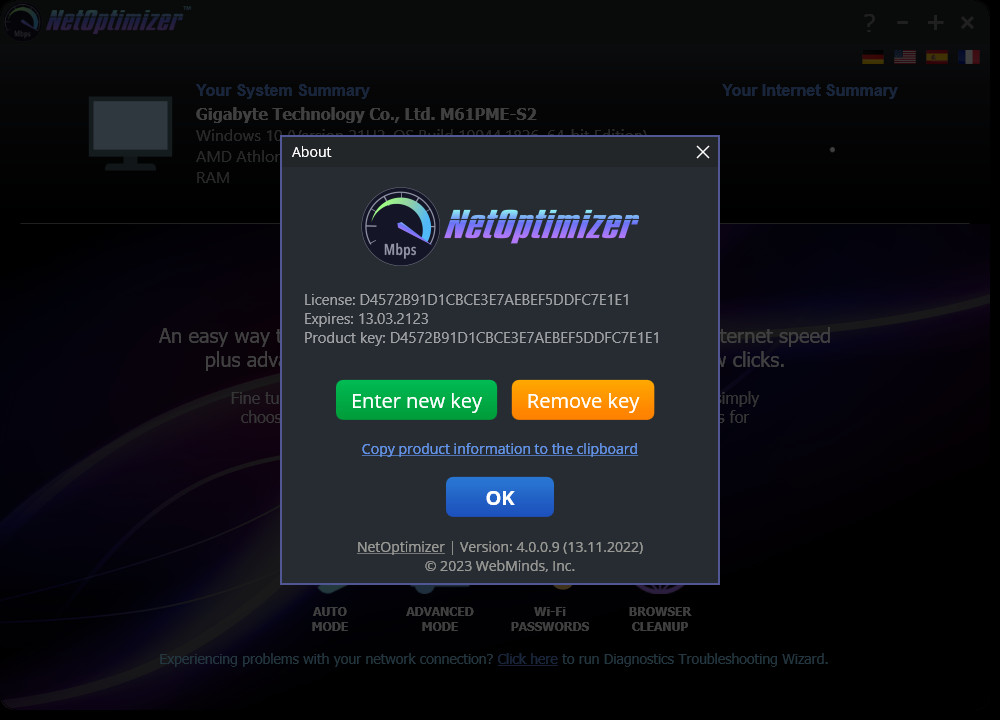Viewport: 1000px width, 720px height.
Task: Open the NetOptimizer website link
Action: point(401,547)
